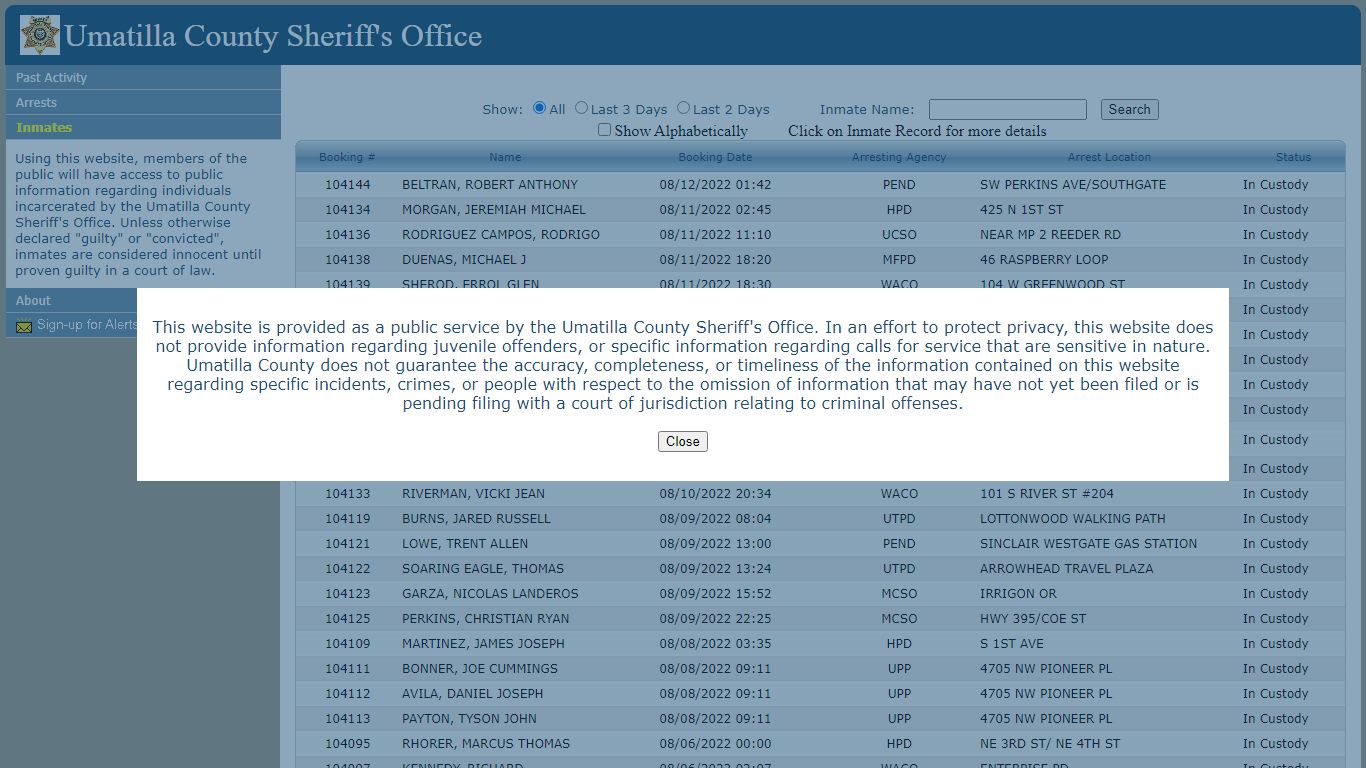
Task: Click arrest location IRRIGON OR
Action: coord(1018,593)
